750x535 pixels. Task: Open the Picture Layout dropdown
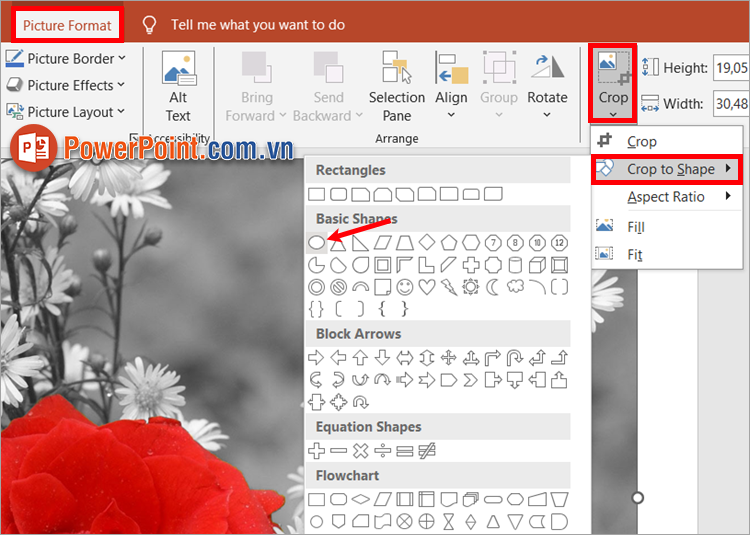[x=66, y=112]
